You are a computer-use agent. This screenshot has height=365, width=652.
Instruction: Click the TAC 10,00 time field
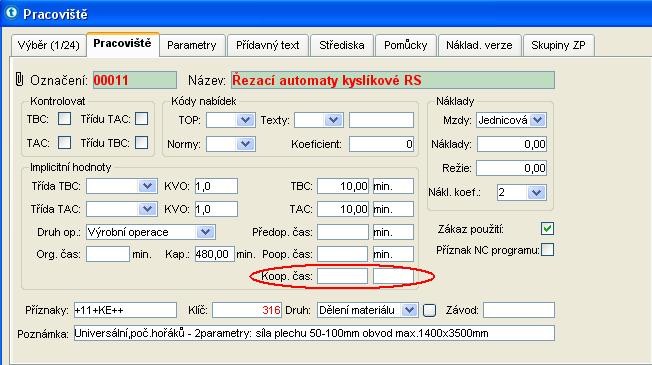click(343, 209)
